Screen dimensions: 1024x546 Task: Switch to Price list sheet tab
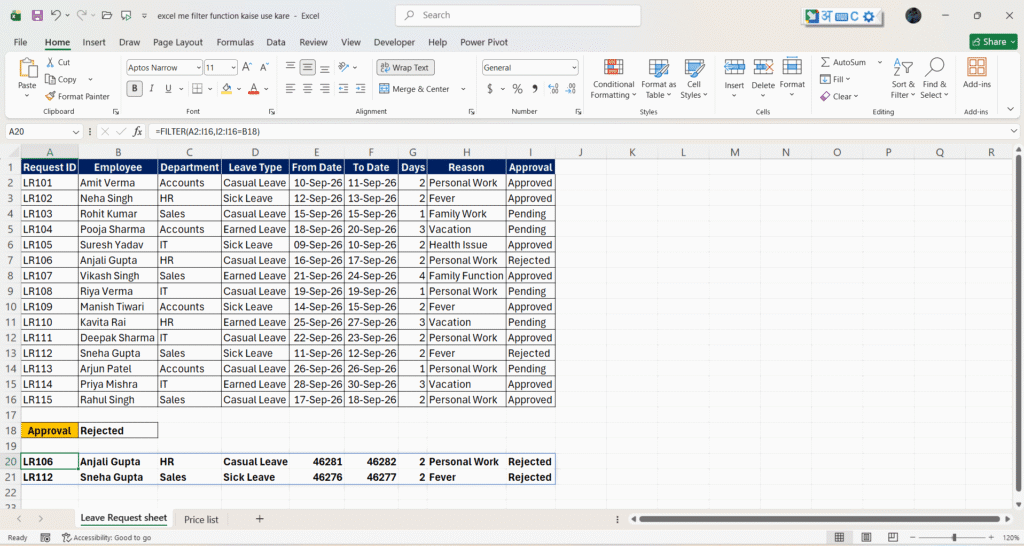click(x=201, y=519)
